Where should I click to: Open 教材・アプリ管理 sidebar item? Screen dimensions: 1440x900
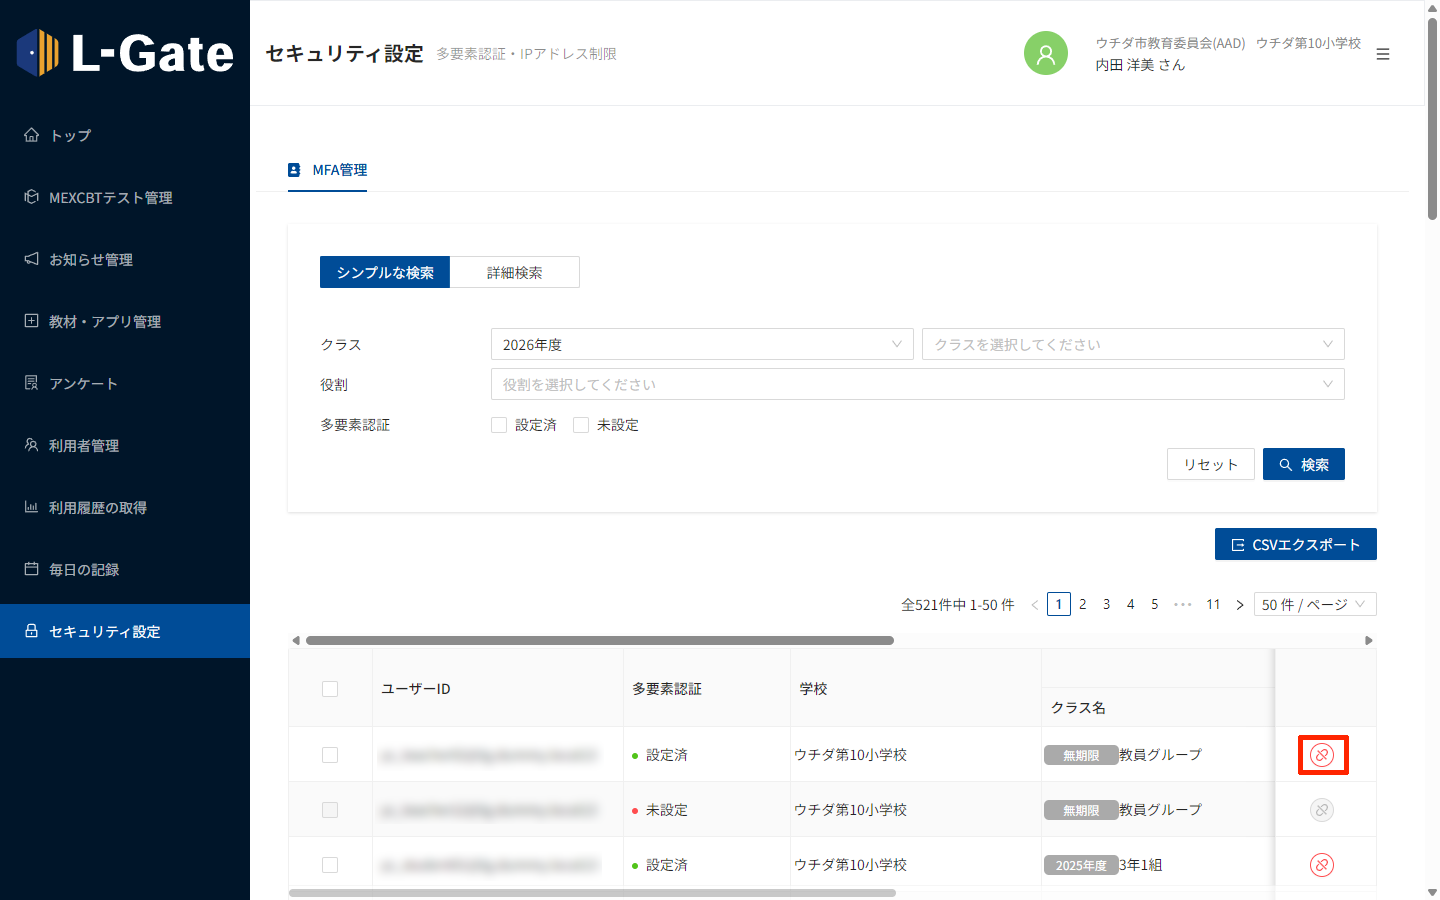point(125,321)
